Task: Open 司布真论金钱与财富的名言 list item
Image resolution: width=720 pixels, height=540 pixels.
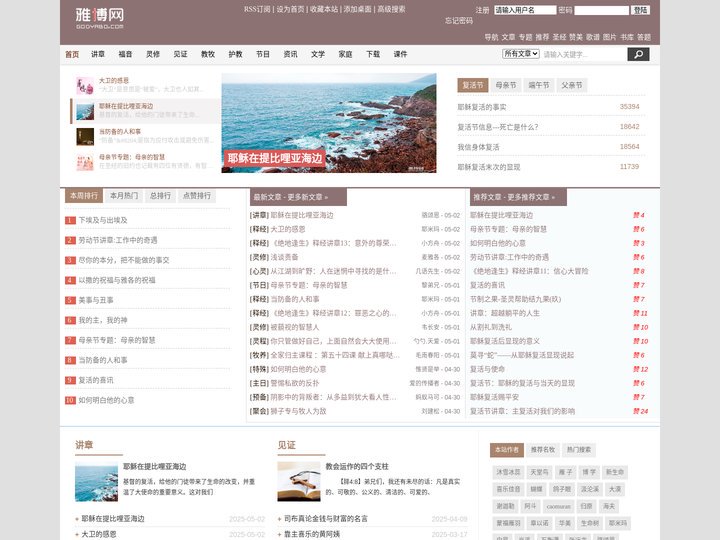Action: click(326, 519)
